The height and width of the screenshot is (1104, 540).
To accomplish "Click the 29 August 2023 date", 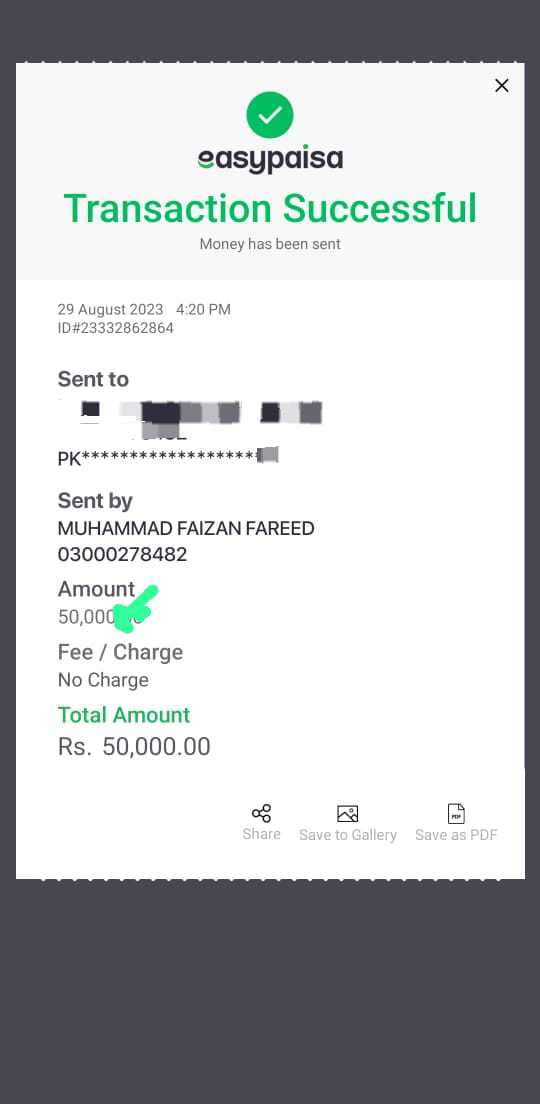I will (110, 310).
